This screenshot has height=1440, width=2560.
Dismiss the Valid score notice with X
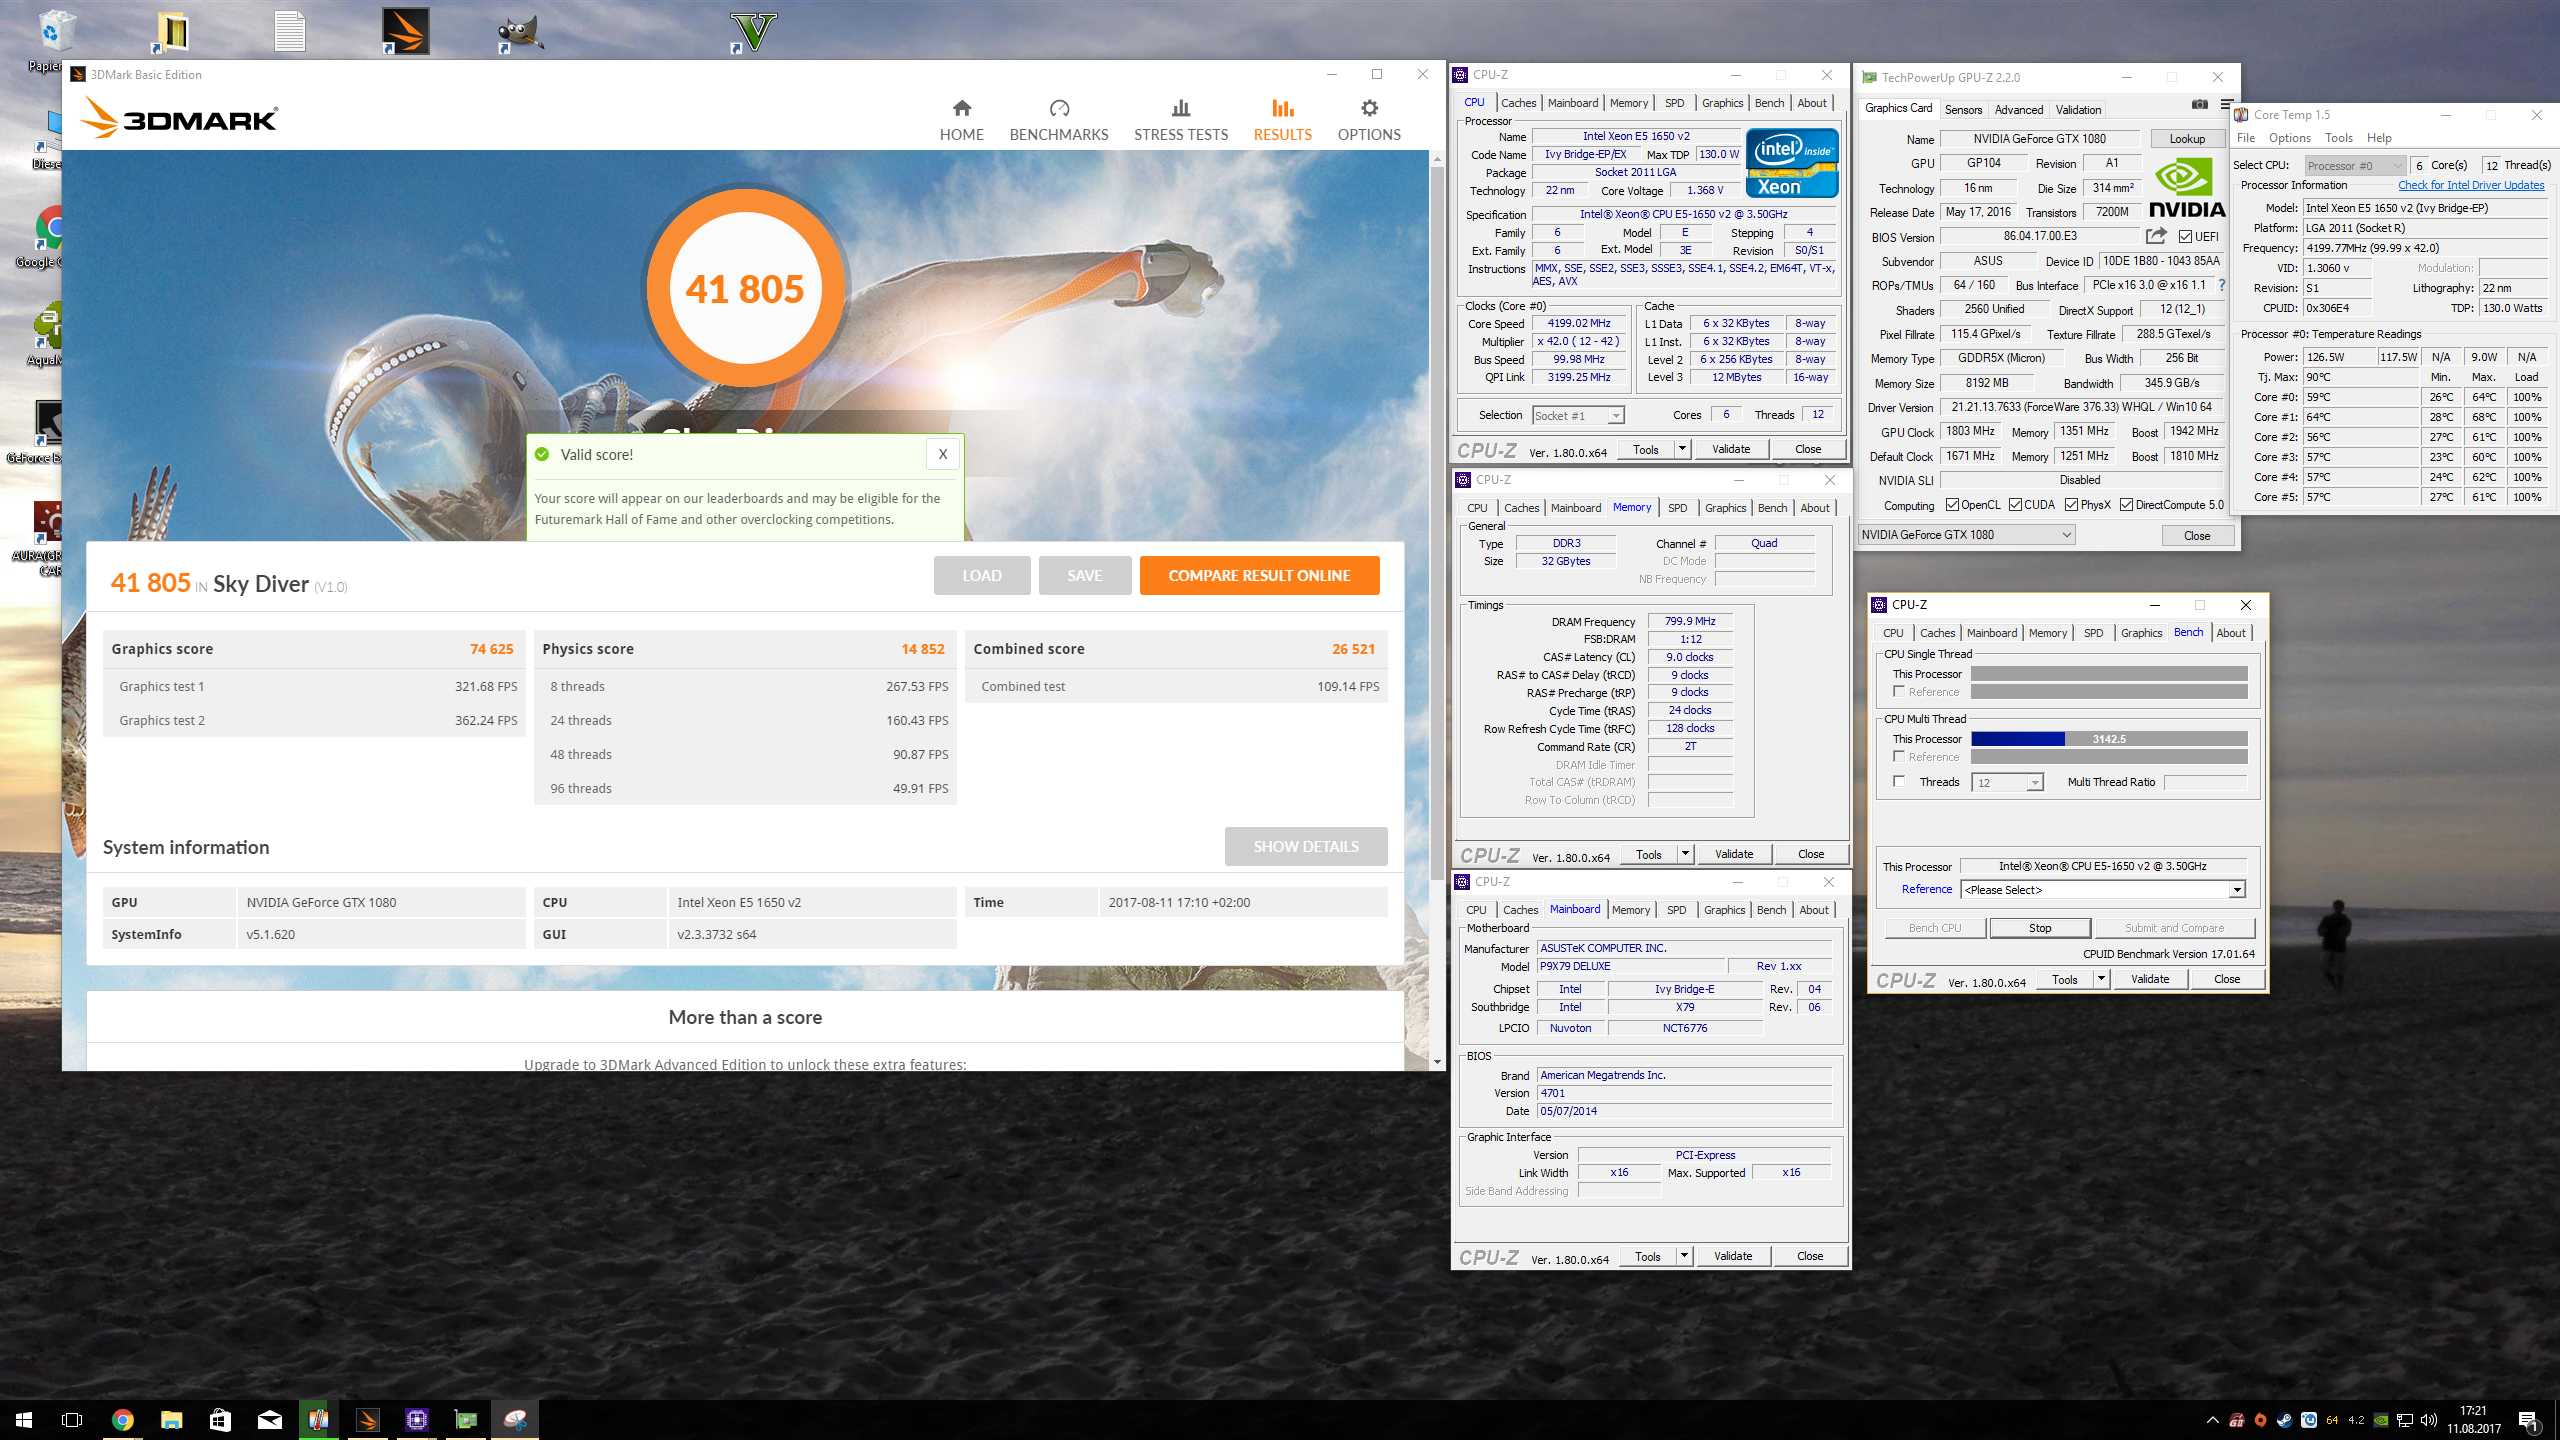click(942, 454)
